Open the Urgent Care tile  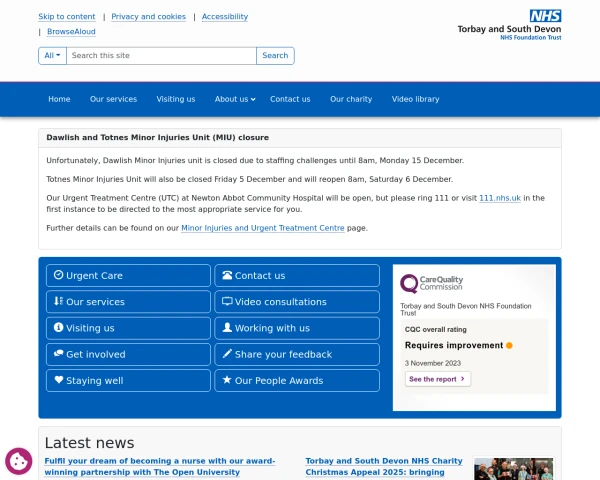pos(128,276)
